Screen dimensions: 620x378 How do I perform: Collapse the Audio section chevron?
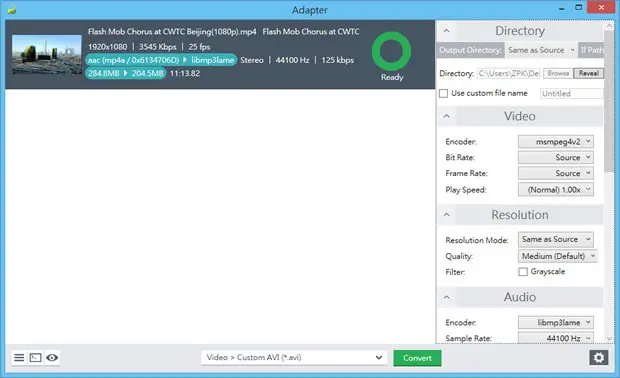tap(446, 297)
